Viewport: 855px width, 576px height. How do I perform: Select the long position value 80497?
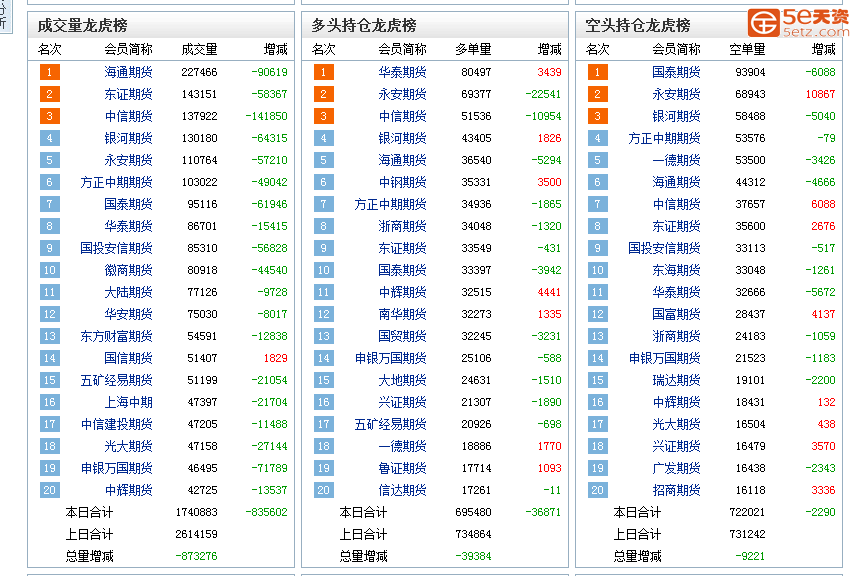pyautogui.click(x=476, y=72)
